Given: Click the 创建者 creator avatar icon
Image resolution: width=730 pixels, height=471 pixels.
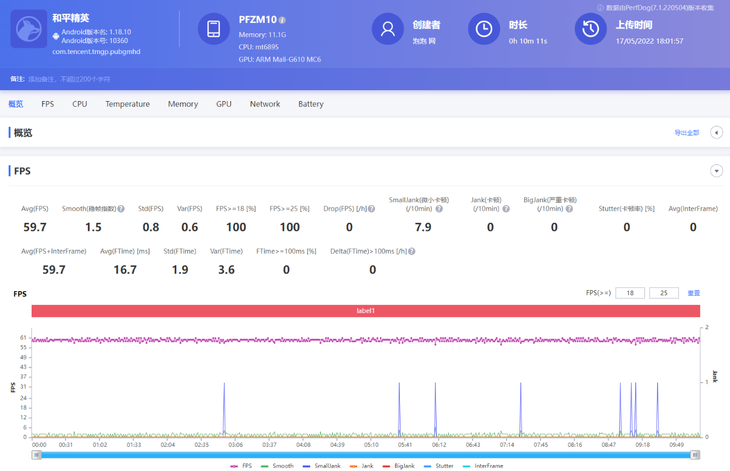Looking at the screenshot, I should [387, 30].
